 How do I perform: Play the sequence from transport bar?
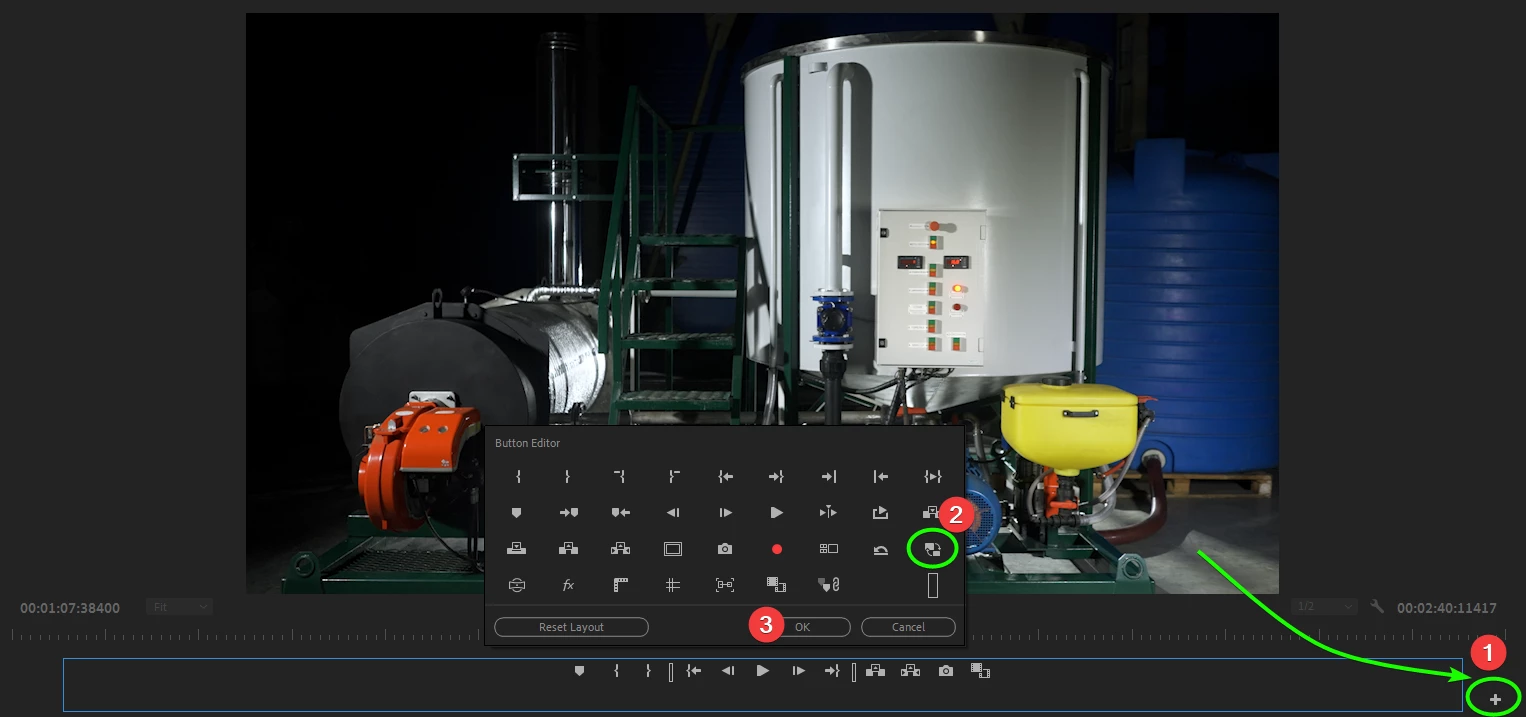[763, 671]
